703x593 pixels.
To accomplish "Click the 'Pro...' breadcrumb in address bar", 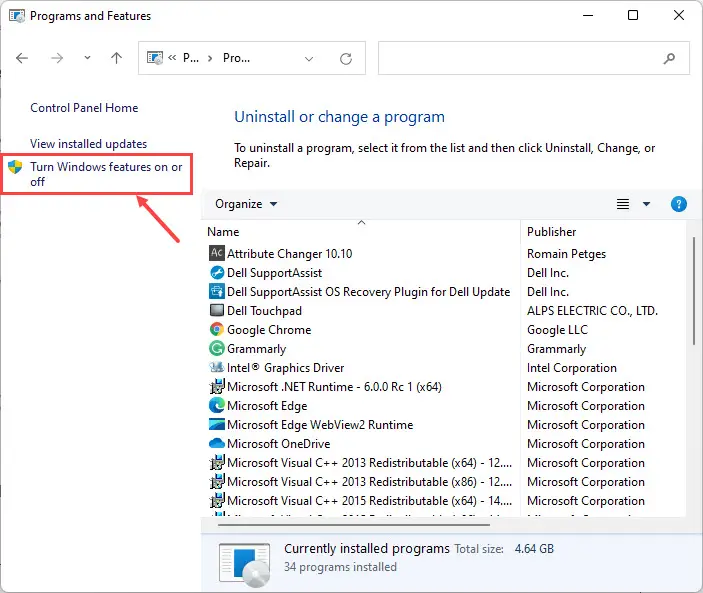I will coord(236,58).
